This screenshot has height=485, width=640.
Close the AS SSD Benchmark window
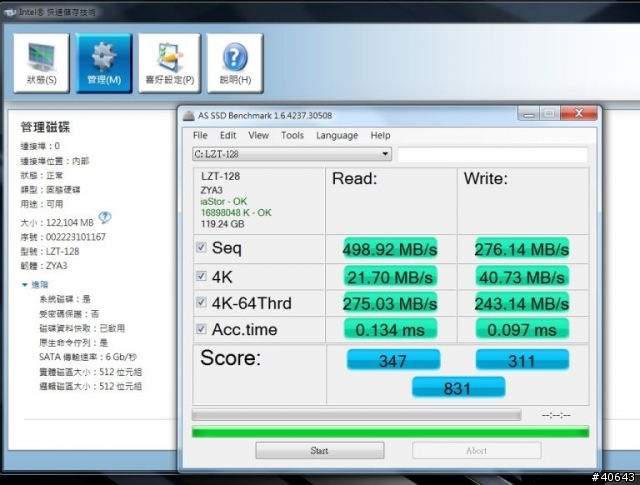579,113
